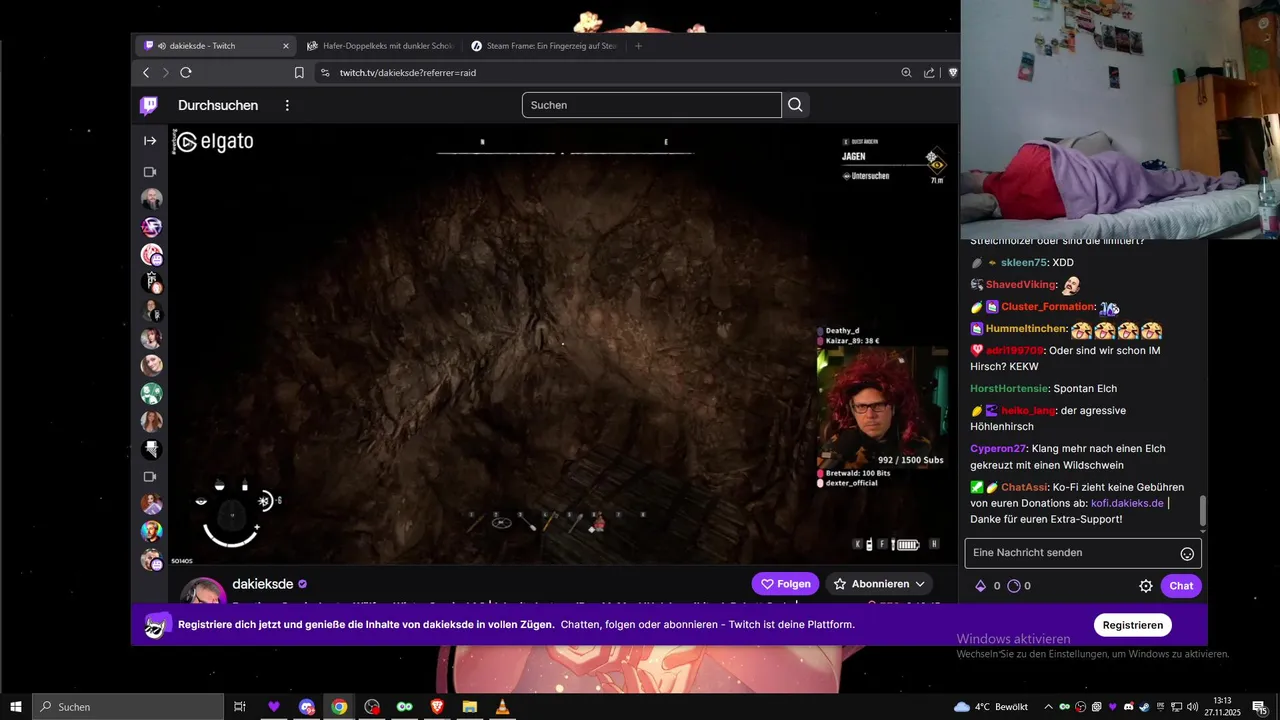Click the dakieksde channel avatar
The image size is (1280, 720).
pos(203,591)
